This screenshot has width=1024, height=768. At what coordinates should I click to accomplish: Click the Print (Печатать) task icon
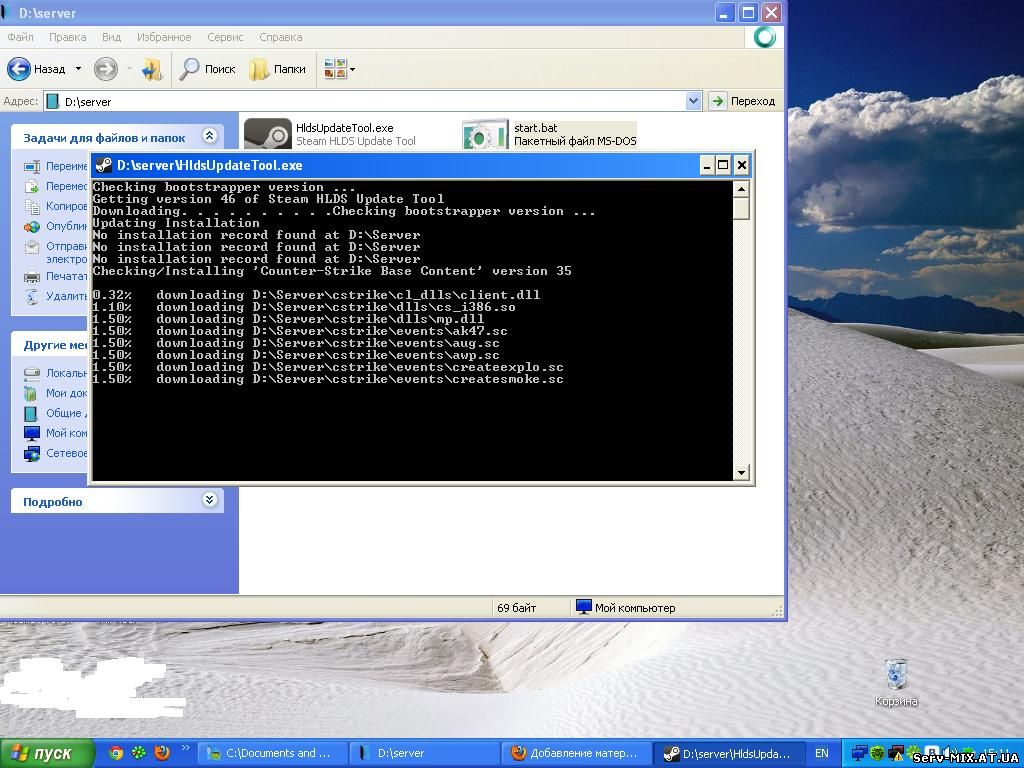31,277
